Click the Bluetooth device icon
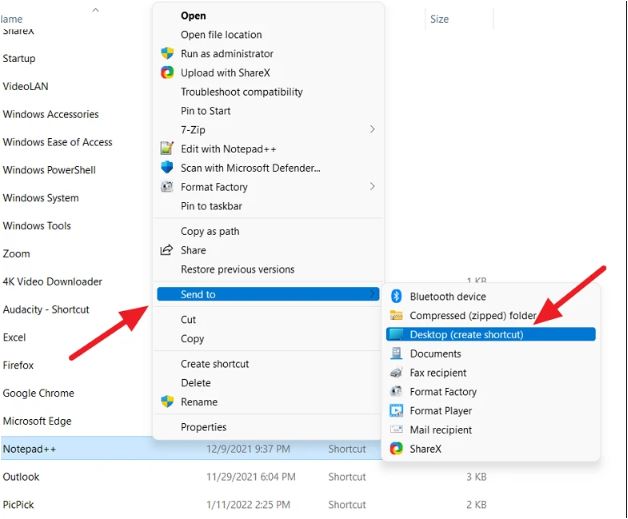This screenshot has width=628, height=519. coord(396,296)
